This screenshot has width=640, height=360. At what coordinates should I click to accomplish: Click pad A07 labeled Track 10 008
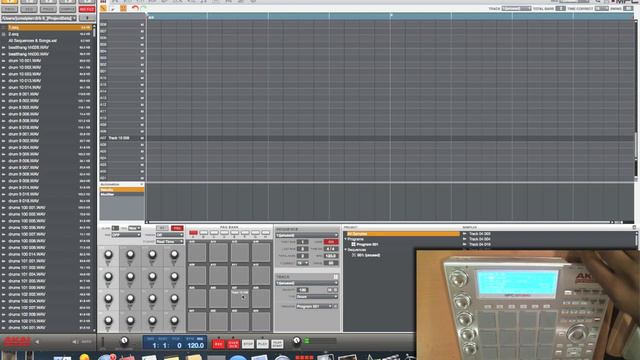tap(240, 299)
